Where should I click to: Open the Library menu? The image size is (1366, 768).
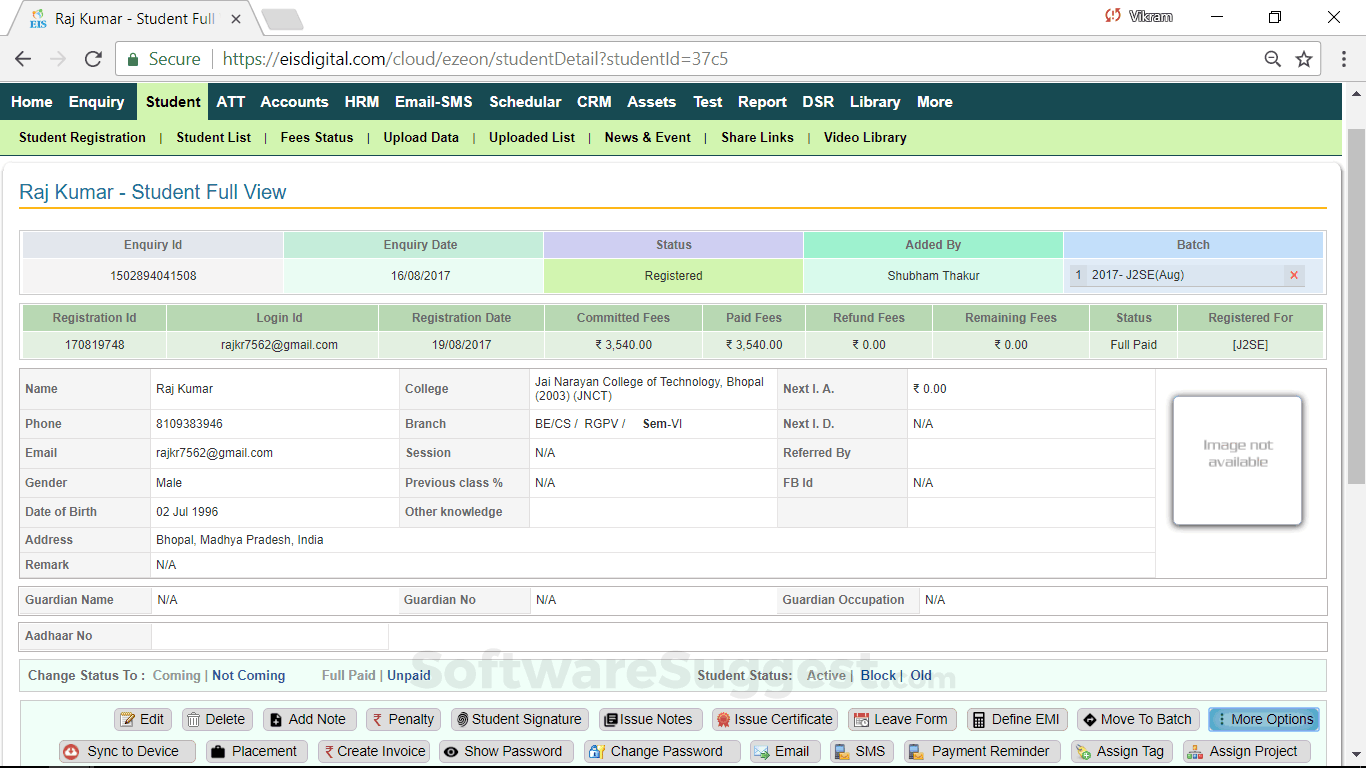click(875, 102)
